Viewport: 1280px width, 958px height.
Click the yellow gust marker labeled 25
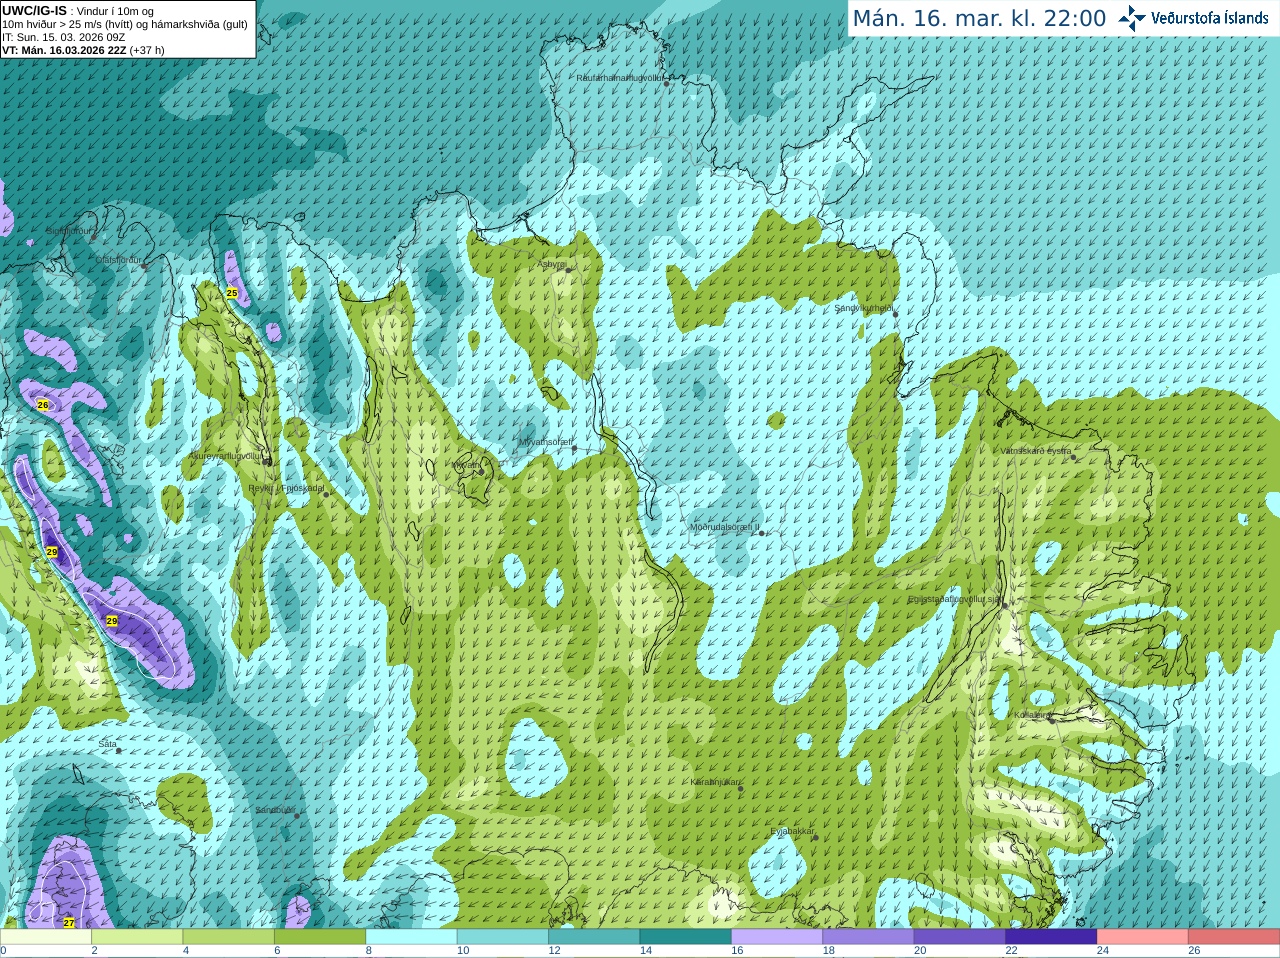[x=232, y=293]
